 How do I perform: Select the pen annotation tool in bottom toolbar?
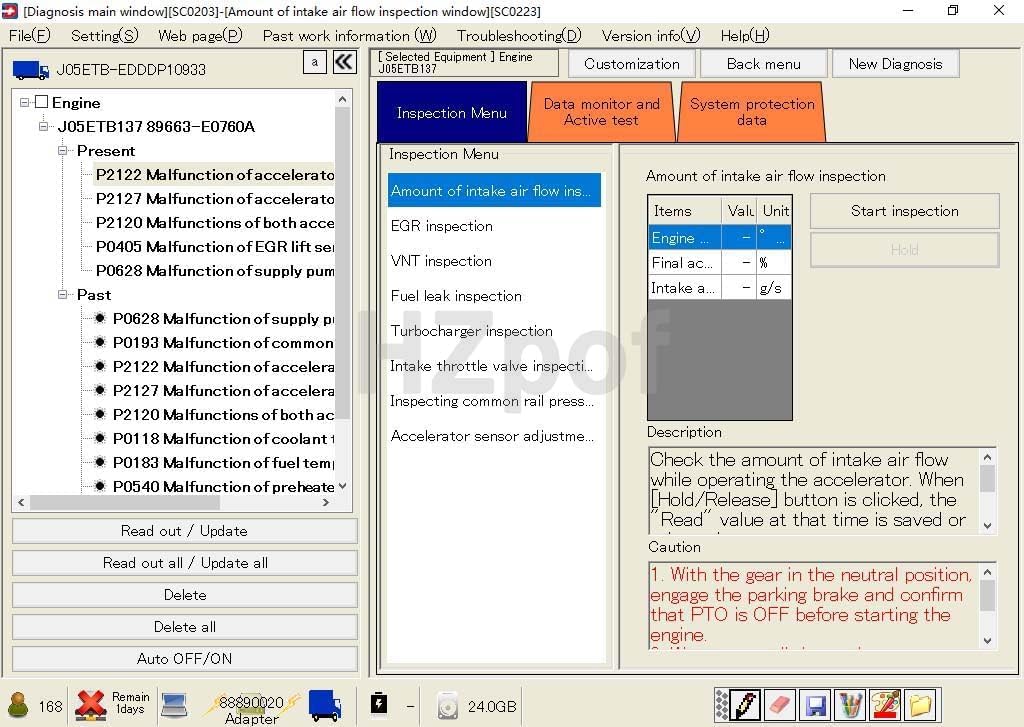tap(745, 705)
